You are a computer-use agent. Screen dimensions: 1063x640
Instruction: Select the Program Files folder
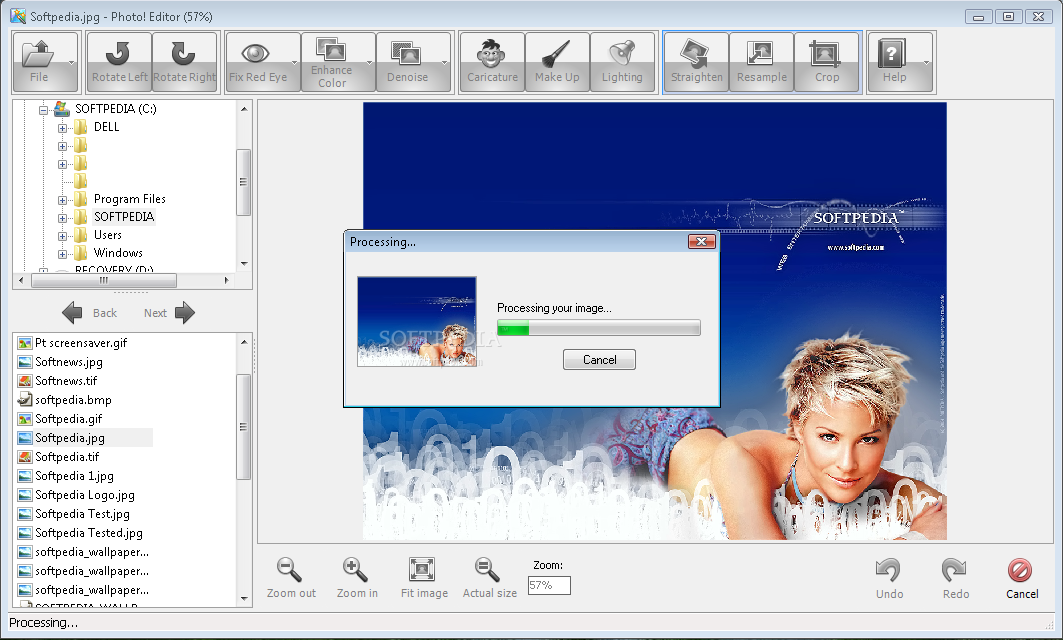(129, 199)
